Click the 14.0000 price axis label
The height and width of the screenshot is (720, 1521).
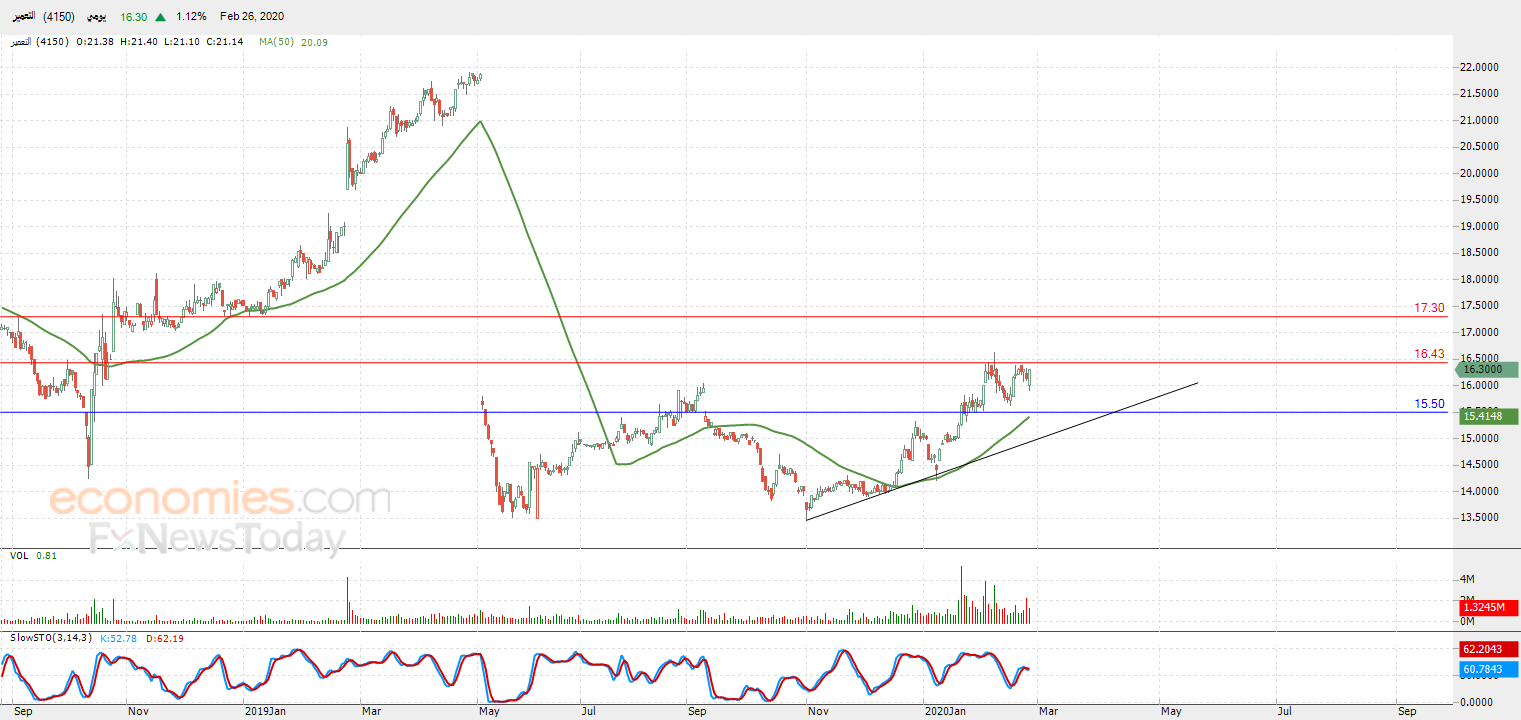coord(1479,491)
